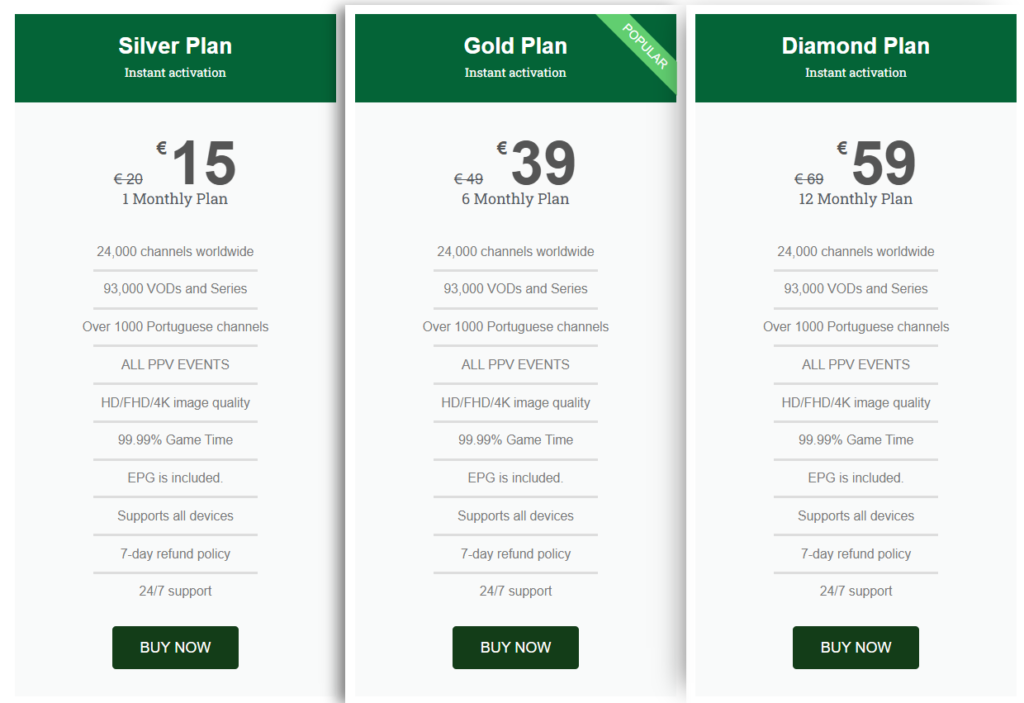Click the Silver Plan €15 price
Viewport: 1024px width, 703px height.
pos(202,163)
